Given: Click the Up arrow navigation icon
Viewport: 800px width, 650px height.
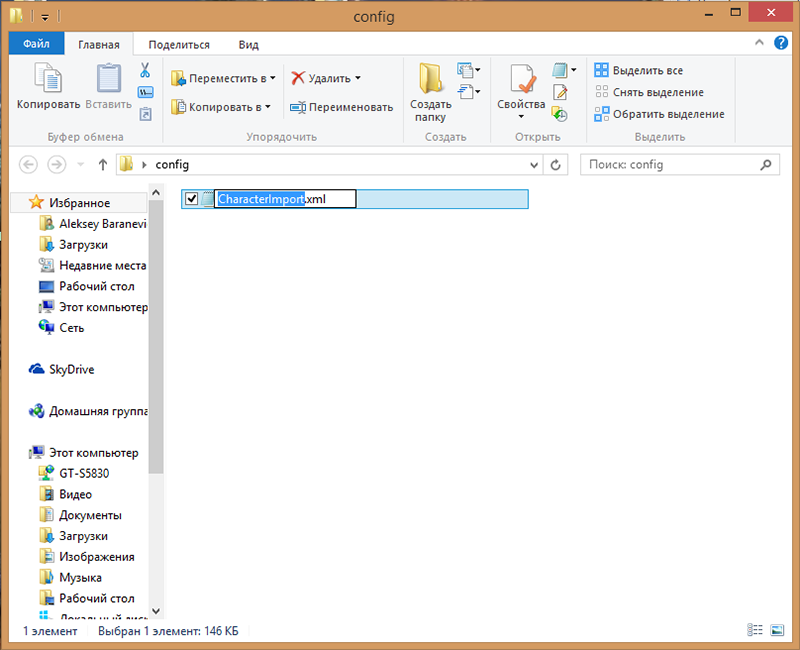Looking at the screenshot, I should [x=102, y=164].
